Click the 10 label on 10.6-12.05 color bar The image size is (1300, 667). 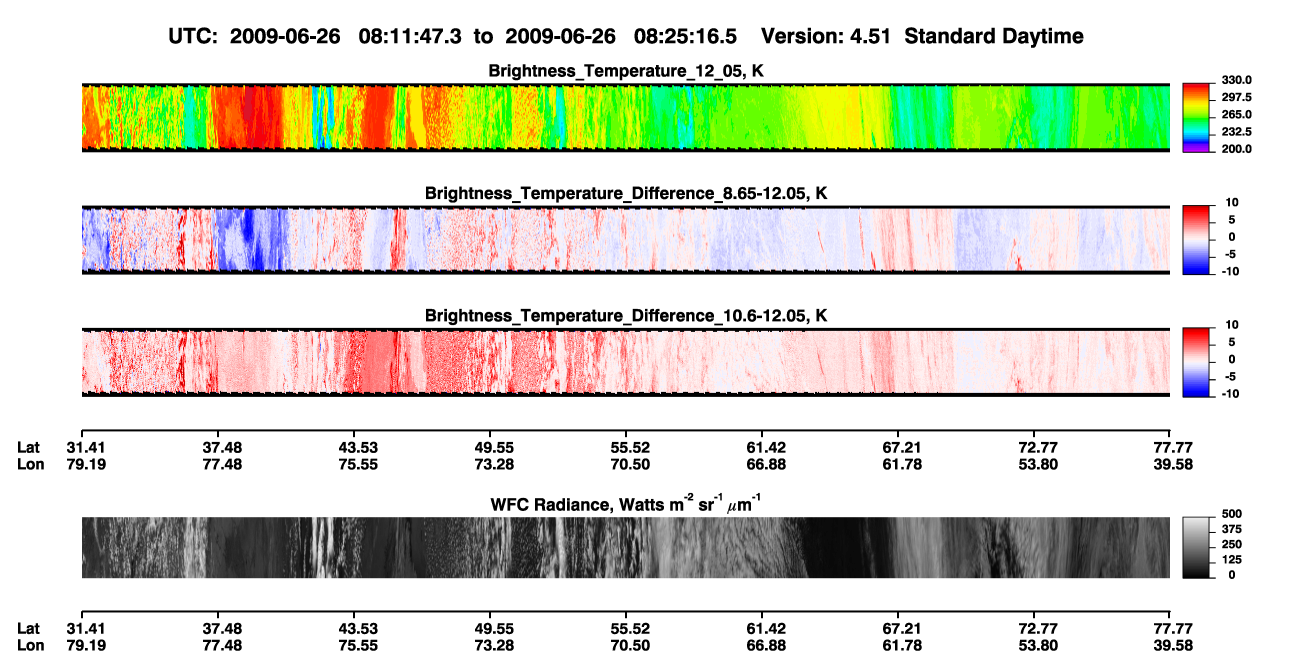tap(1231, 326)
